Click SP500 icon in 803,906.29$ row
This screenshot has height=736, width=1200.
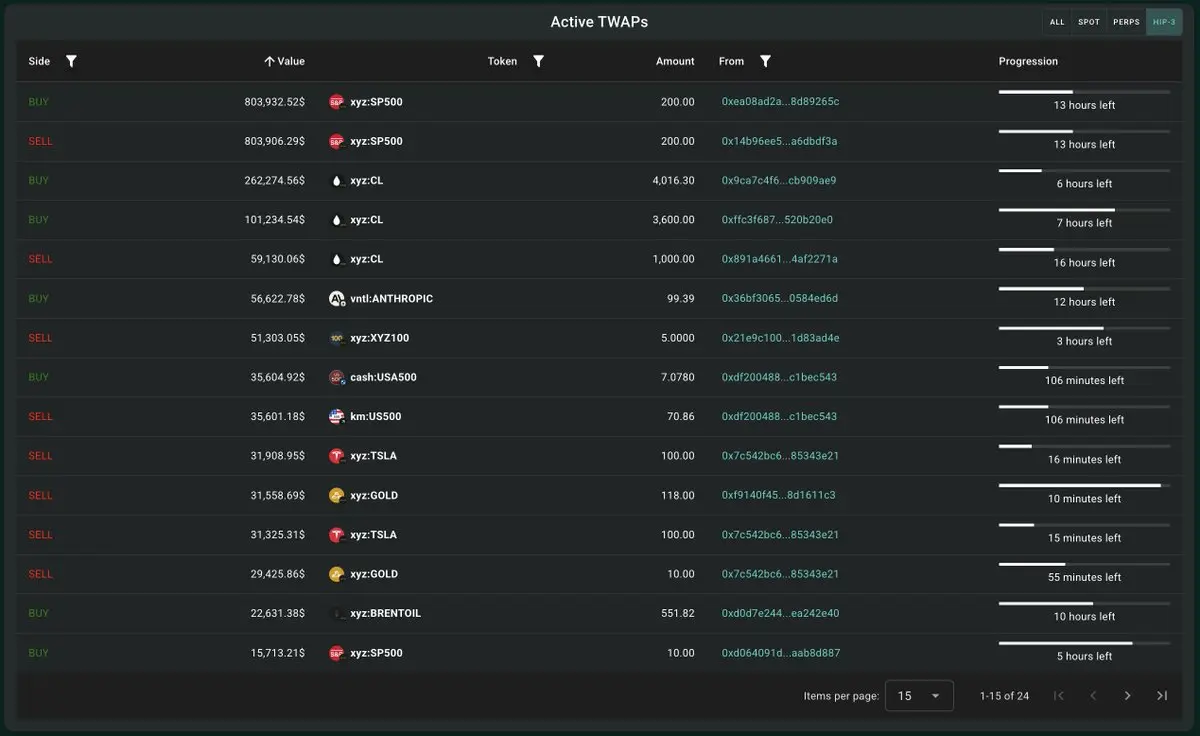337,141
